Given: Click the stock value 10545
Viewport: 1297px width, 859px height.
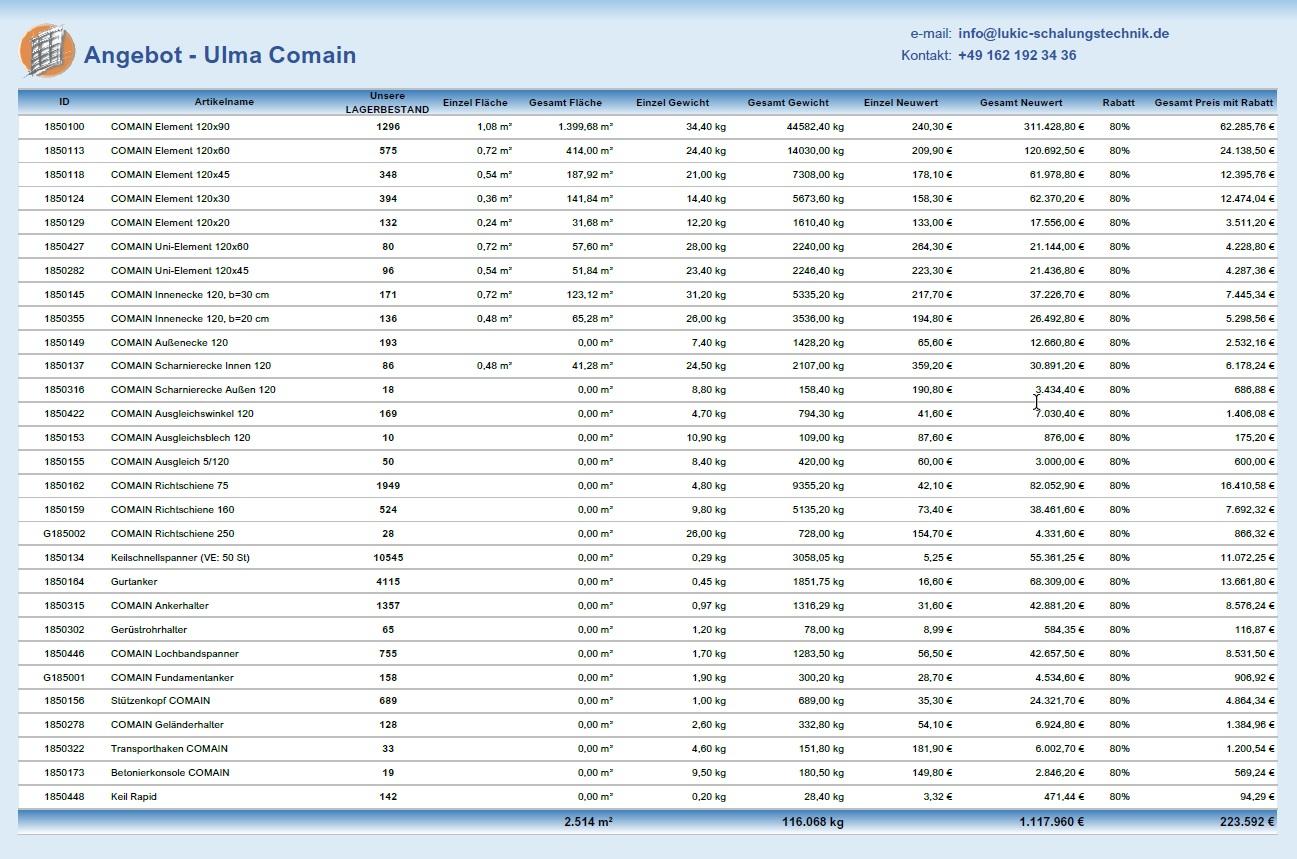Looking at the screenshot, I should coord(387,557).
